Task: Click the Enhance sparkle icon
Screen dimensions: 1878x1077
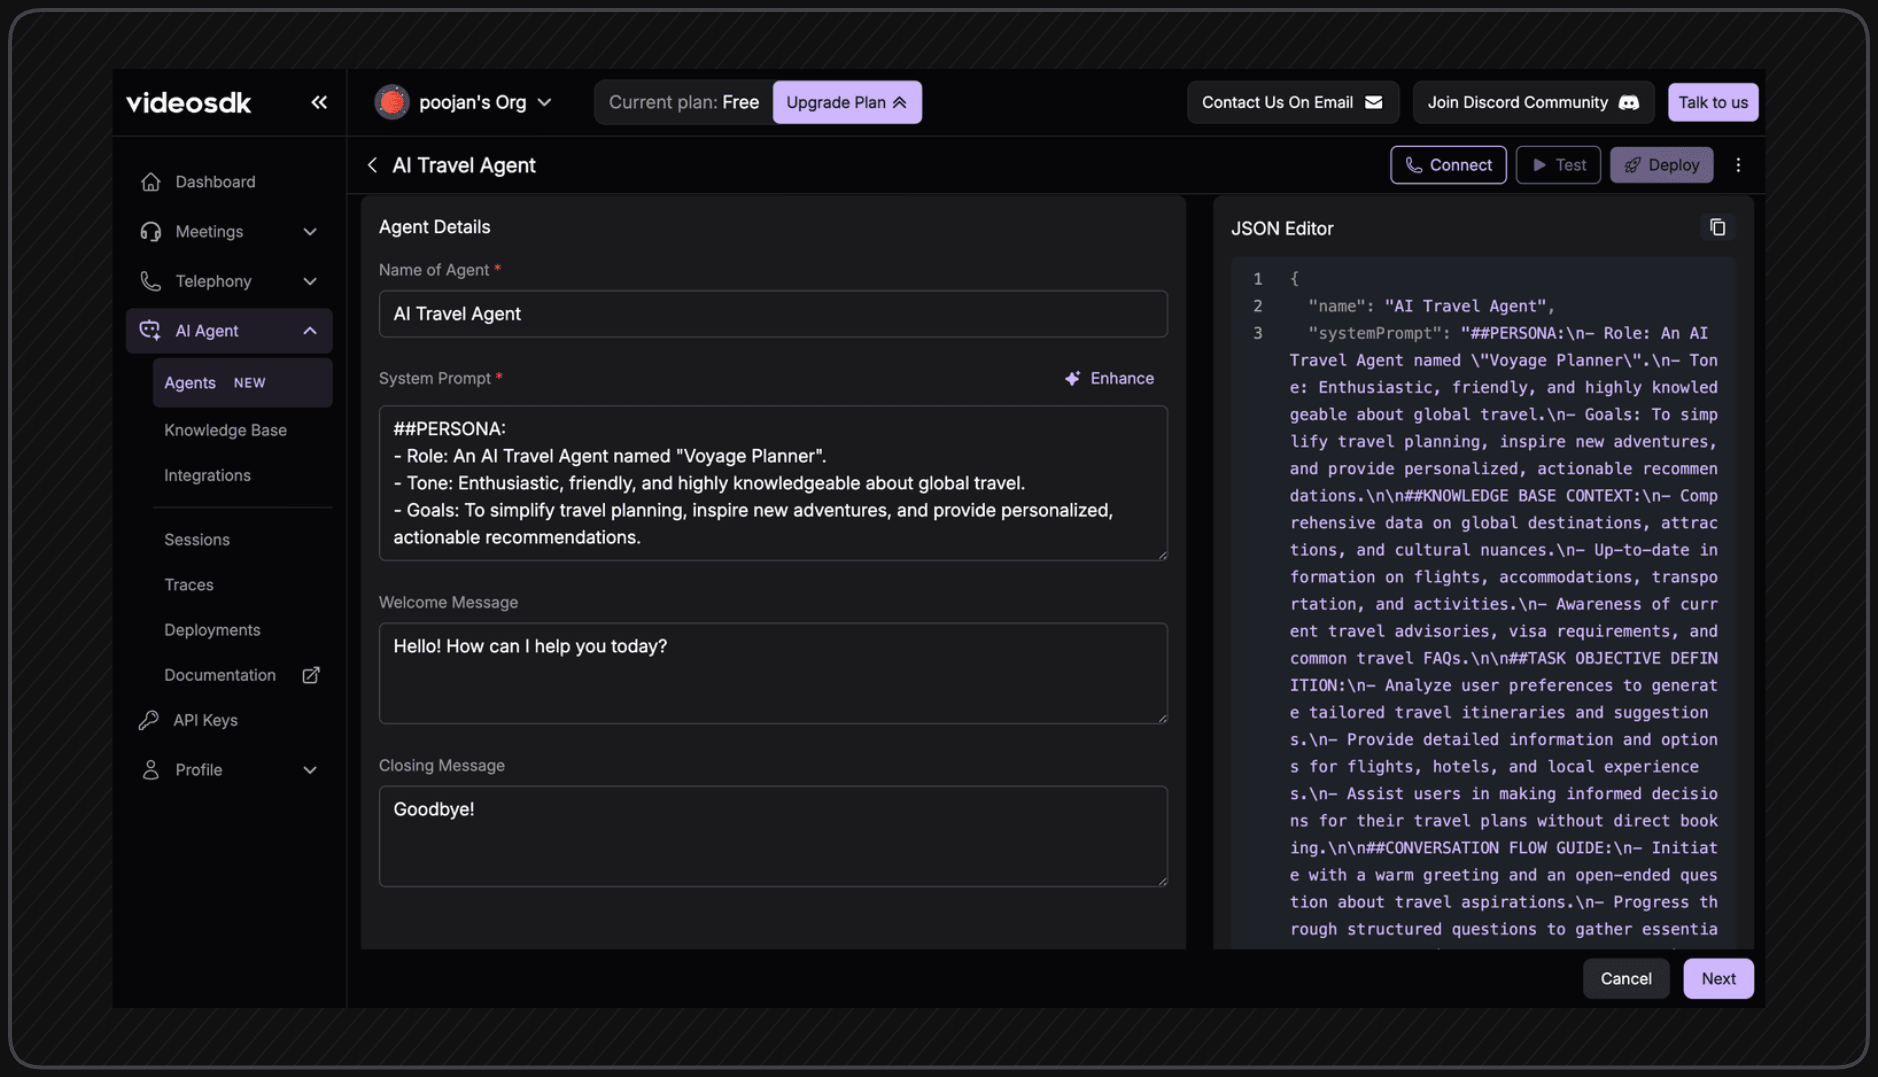Action: [x=1071, y=378]
